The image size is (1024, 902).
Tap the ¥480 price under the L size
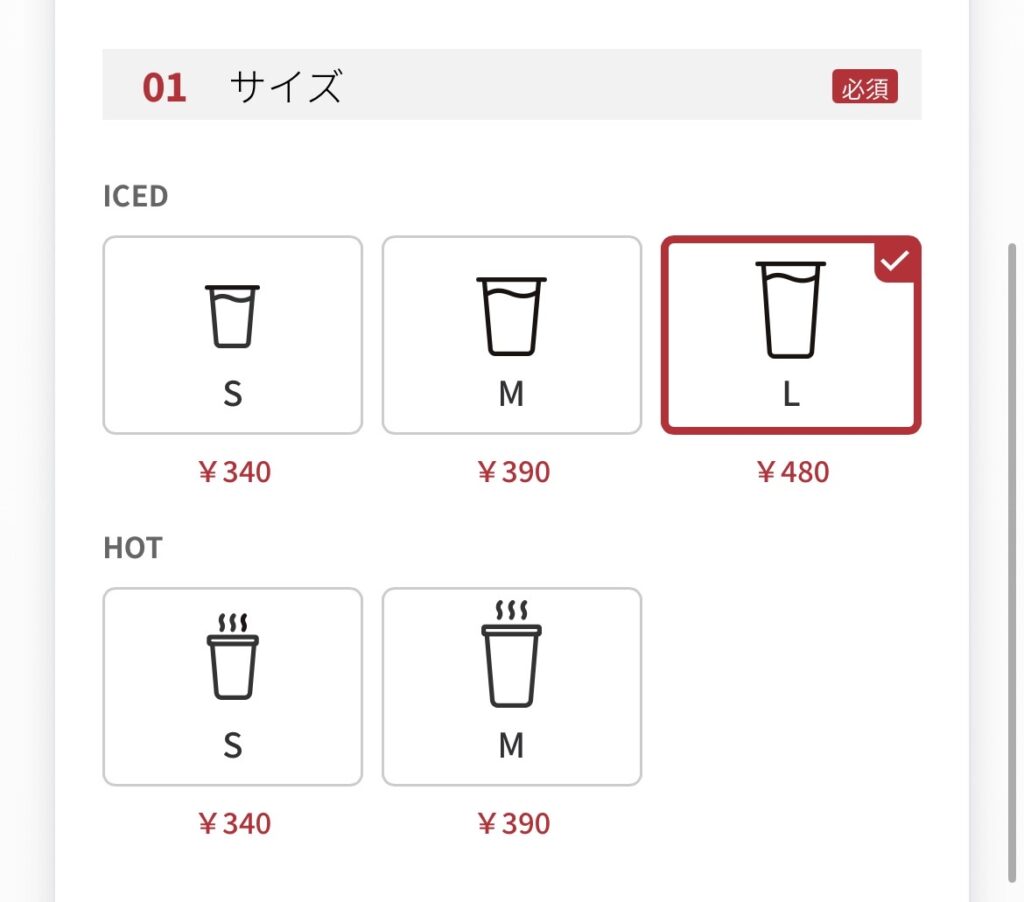(x=792, y=471)
